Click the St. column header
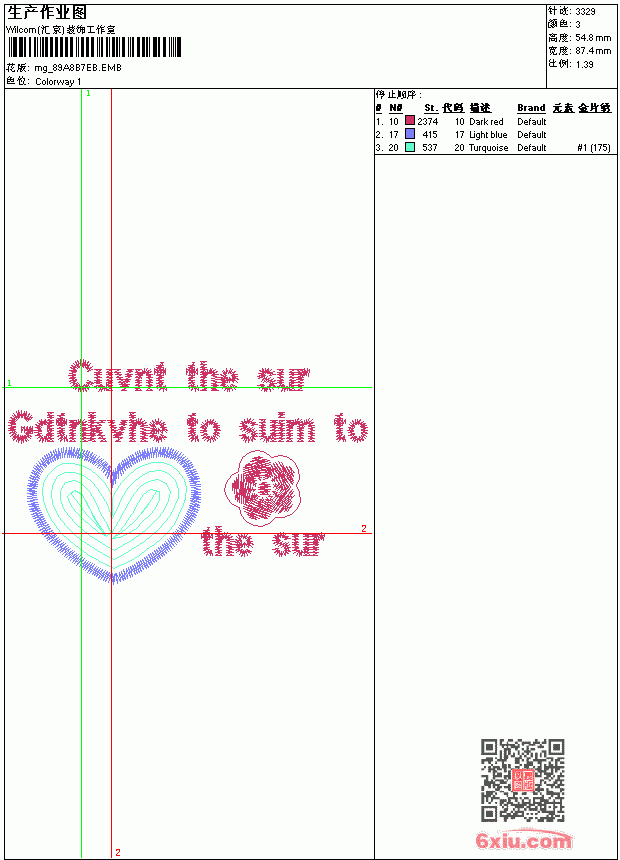This screenshot has width=620, height=860. tap(431, 108)
